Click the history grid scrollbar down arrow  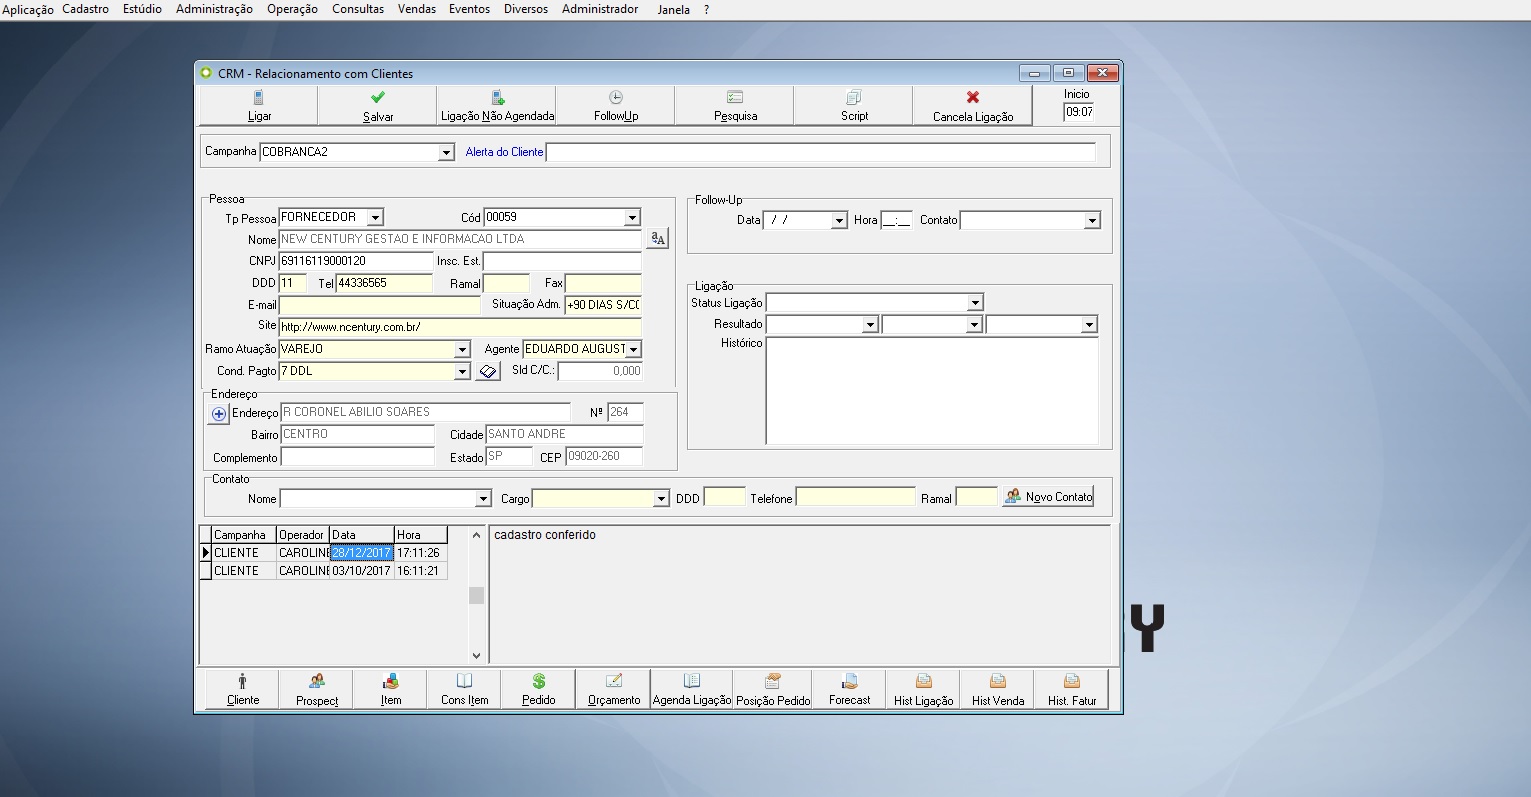[476, 656]
